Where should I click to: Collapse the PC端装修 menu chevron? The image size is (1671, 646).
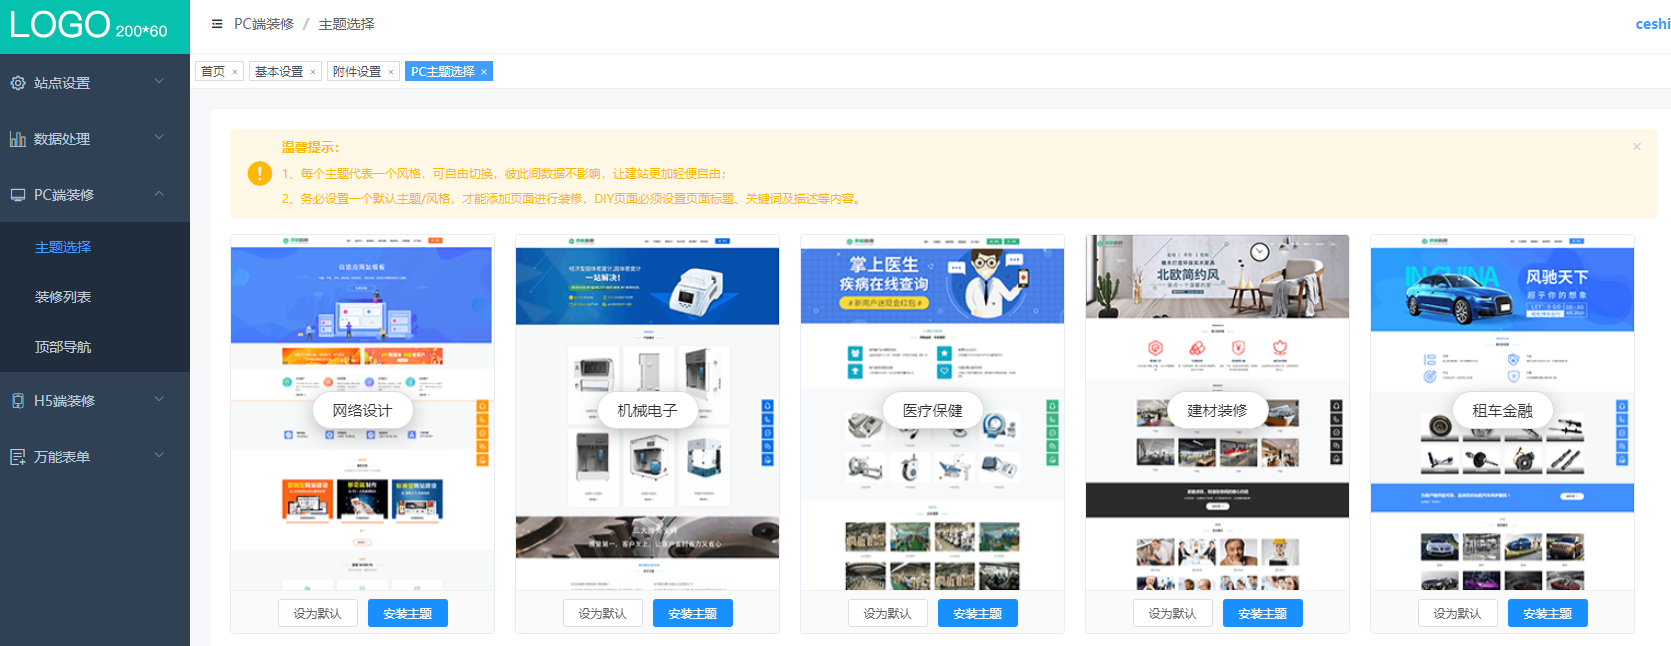point(159,194)
